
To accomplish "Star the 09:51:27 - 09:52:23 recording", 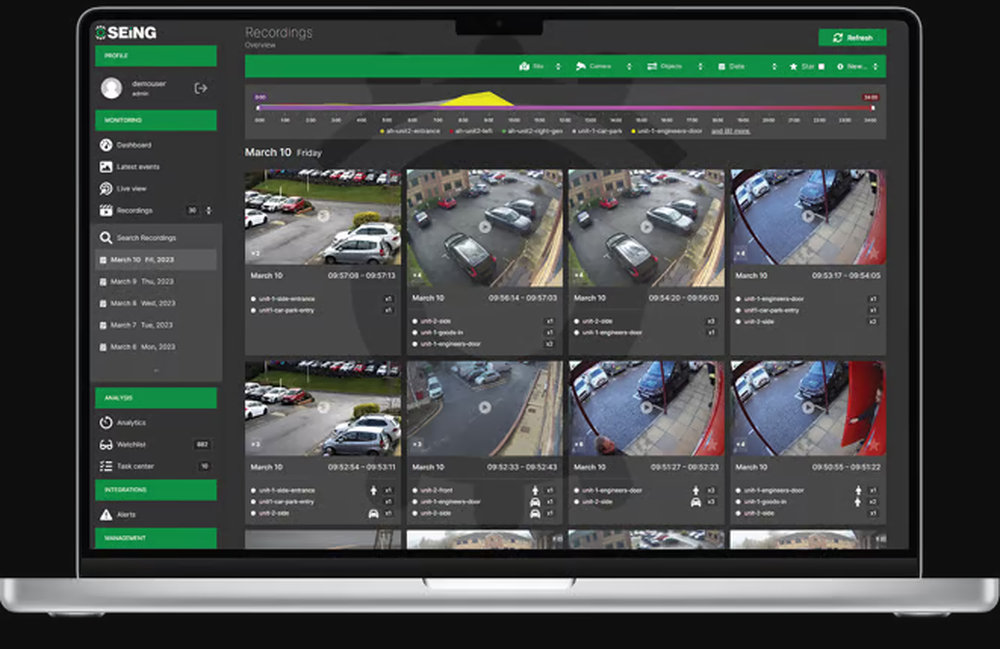I will coord(712,444).
